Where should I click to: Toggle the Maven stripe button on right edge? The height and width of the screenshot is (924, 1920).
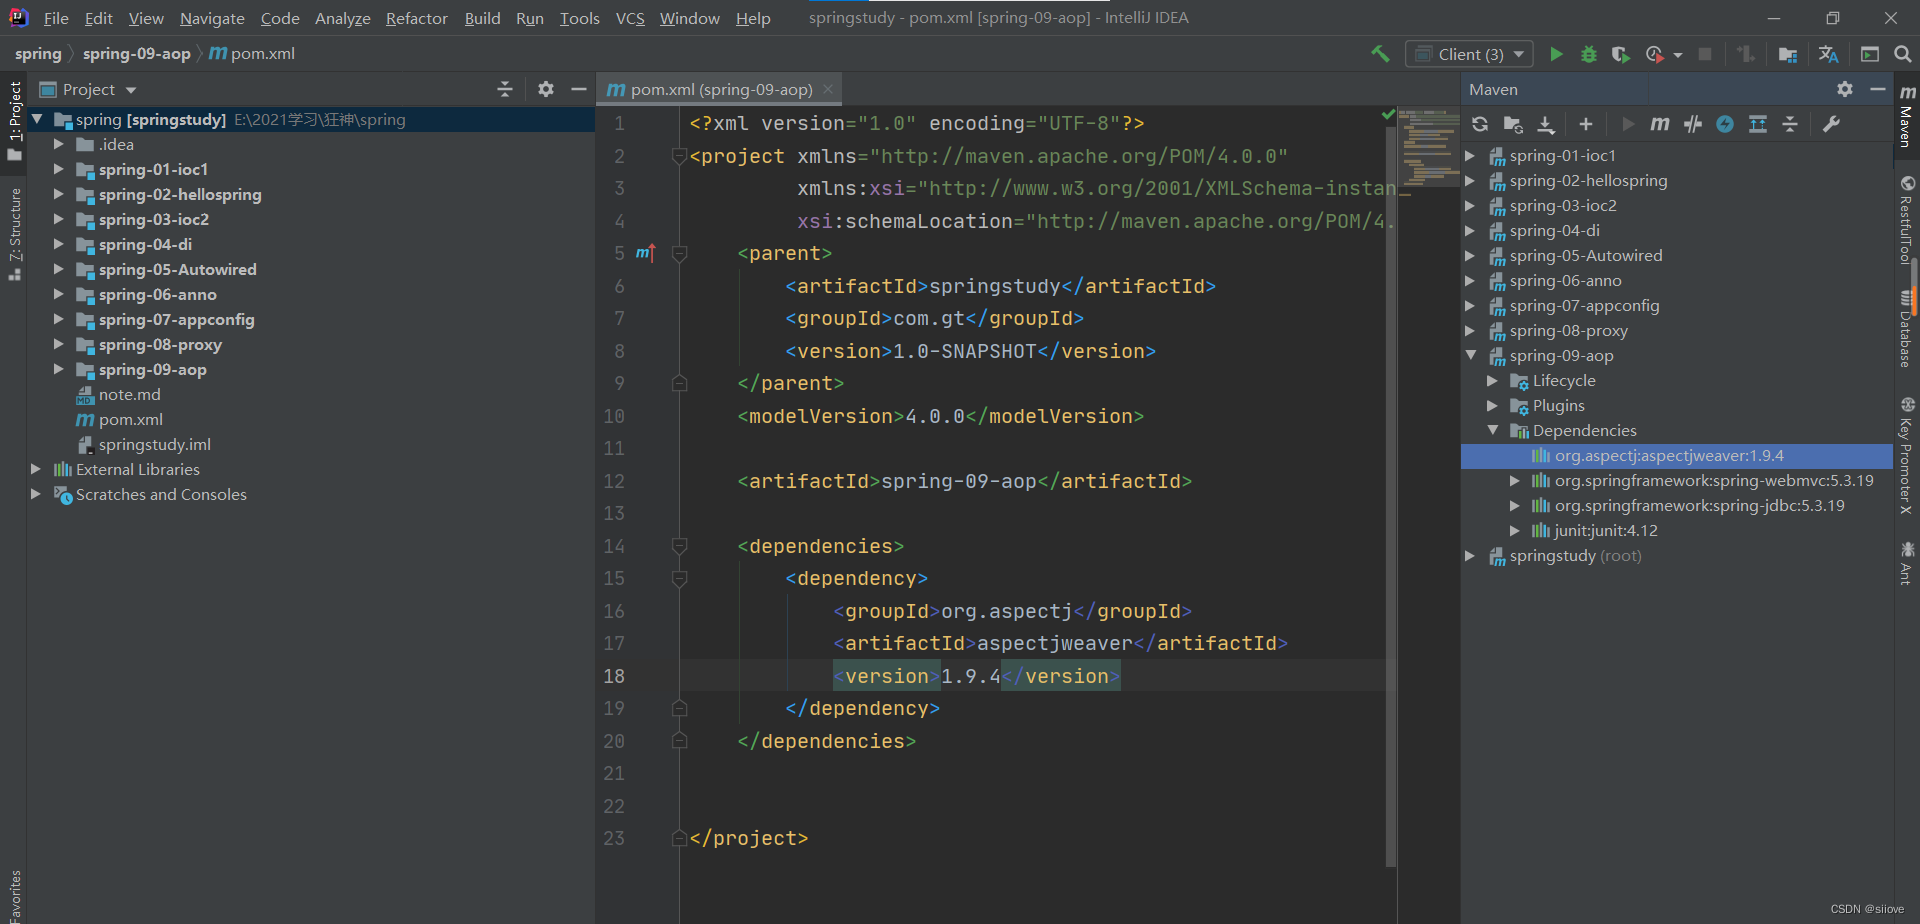pos(1907,116)
